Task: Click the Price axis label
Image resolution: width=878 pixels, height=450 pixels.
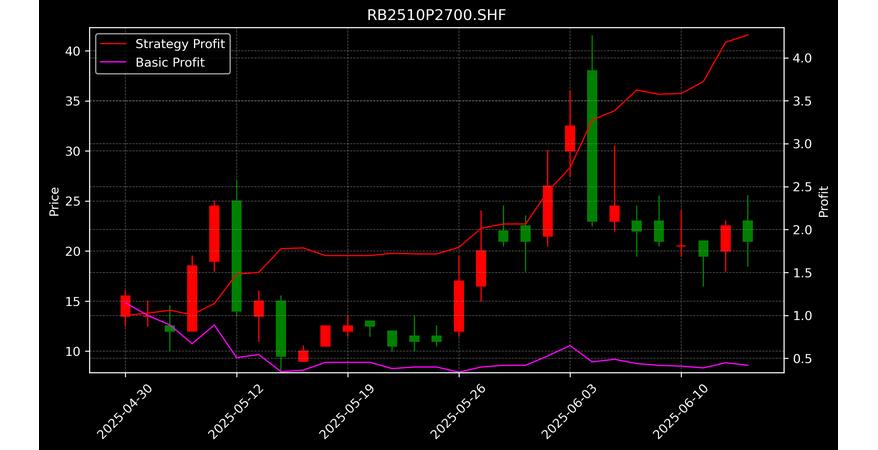Action: pos(54,201)
